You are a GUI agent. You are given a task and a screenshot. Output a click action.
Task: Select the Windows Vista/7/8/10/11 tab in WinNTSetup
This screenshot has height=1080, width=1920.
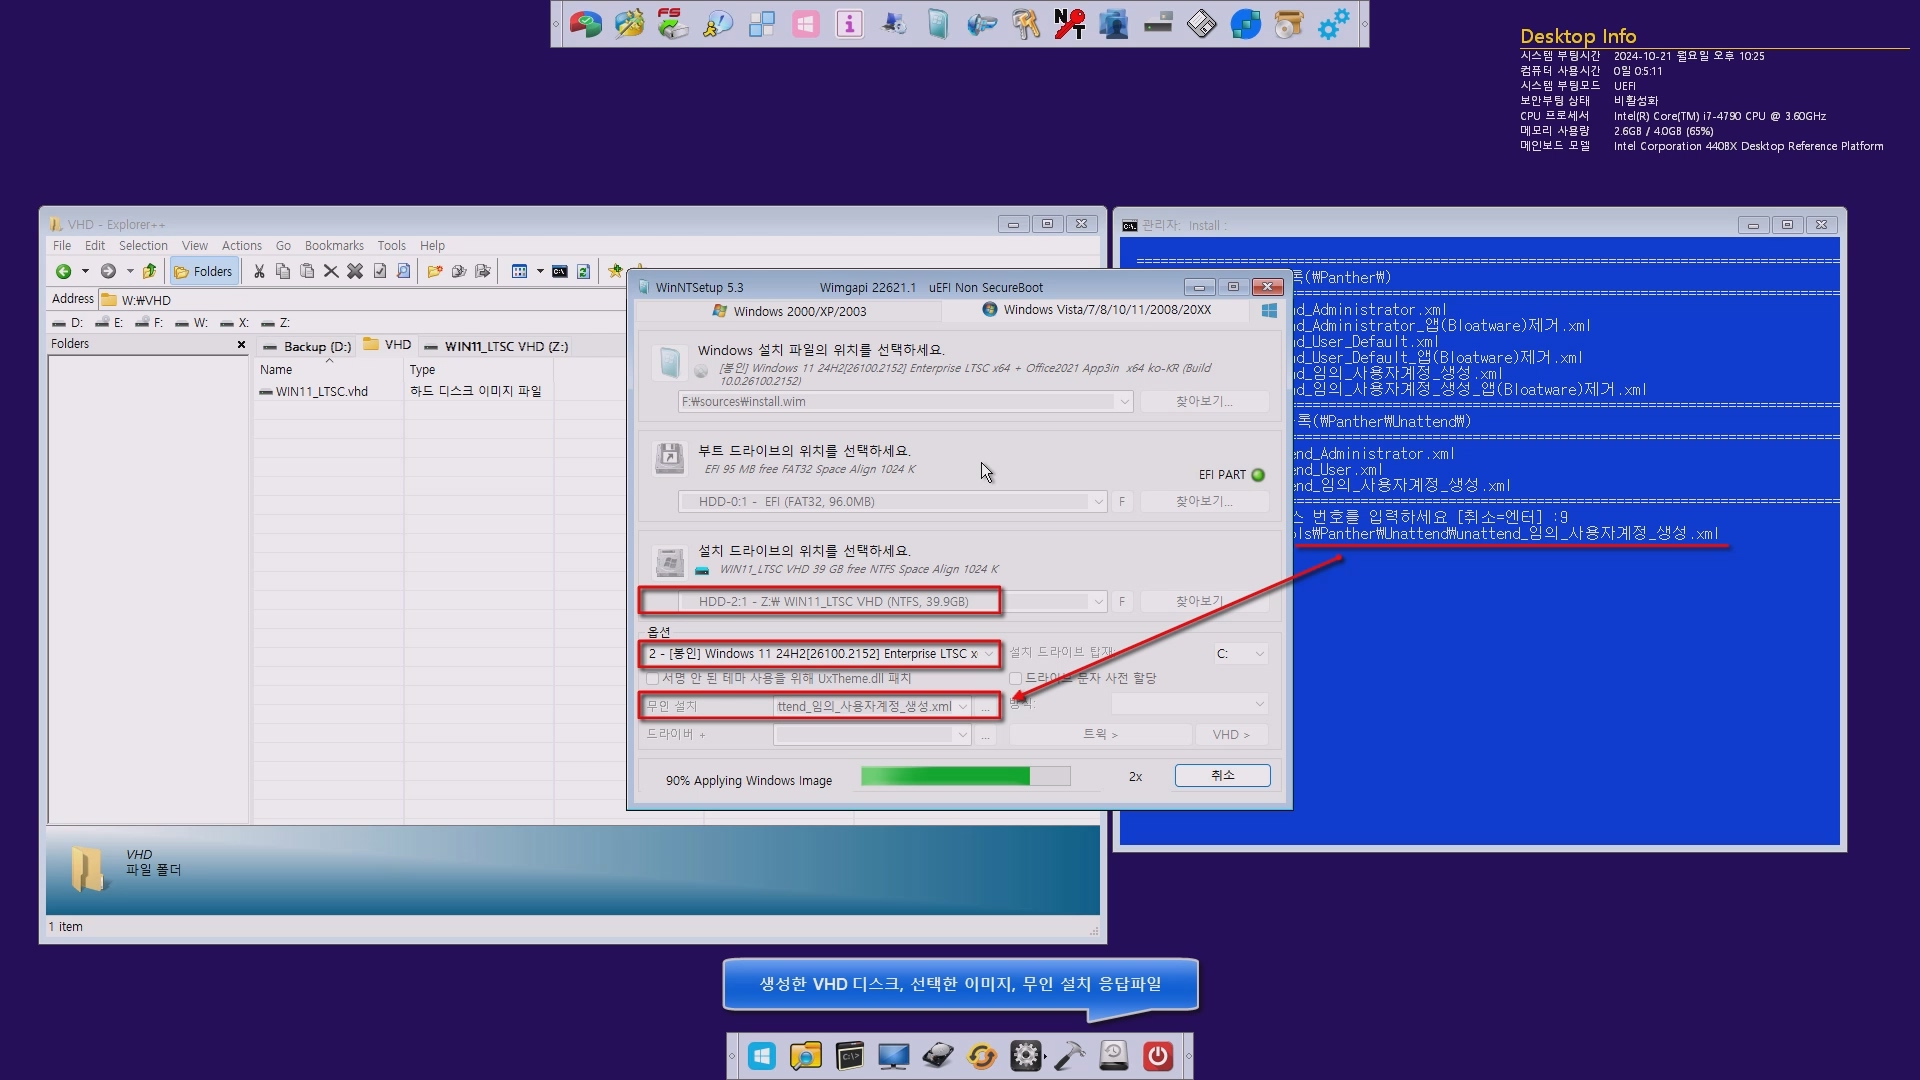coord(1096,310)
